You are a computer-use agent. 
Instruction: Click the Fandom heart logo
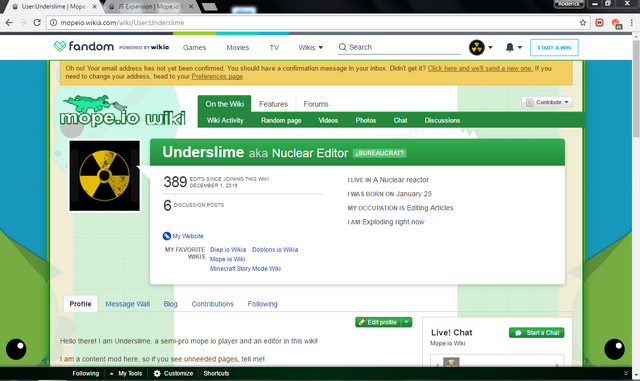pyautogui.click(x=60, y=47)
